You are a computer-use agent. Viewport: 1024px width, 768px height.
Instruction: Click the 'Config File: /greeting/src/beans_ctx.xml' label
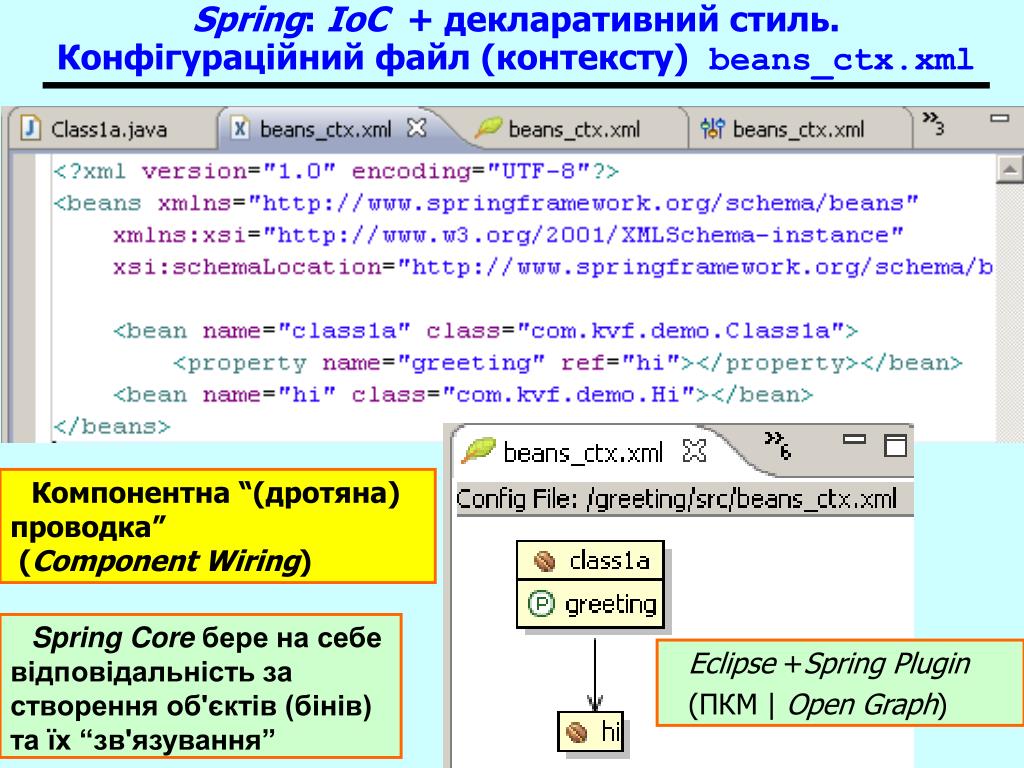pos(677,499)
